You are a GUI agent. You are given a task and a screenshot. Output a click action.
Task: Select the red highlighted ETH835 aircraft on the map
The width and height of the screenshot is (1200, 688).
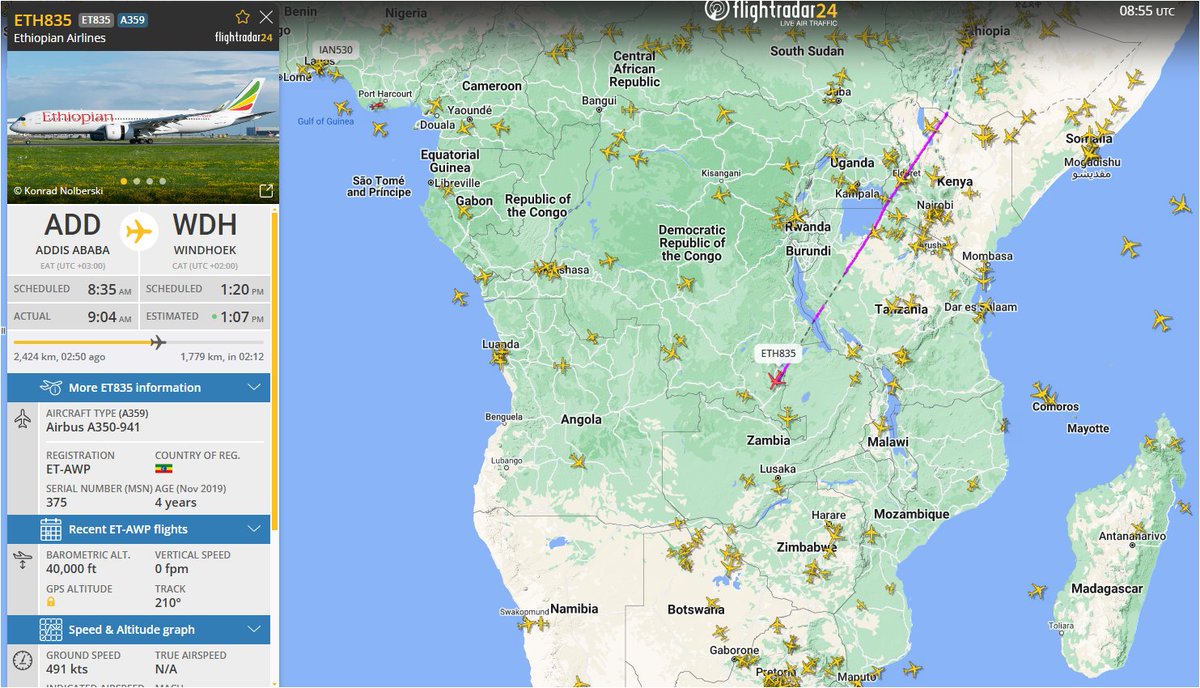pyautogui.click(x=775, y=379)
